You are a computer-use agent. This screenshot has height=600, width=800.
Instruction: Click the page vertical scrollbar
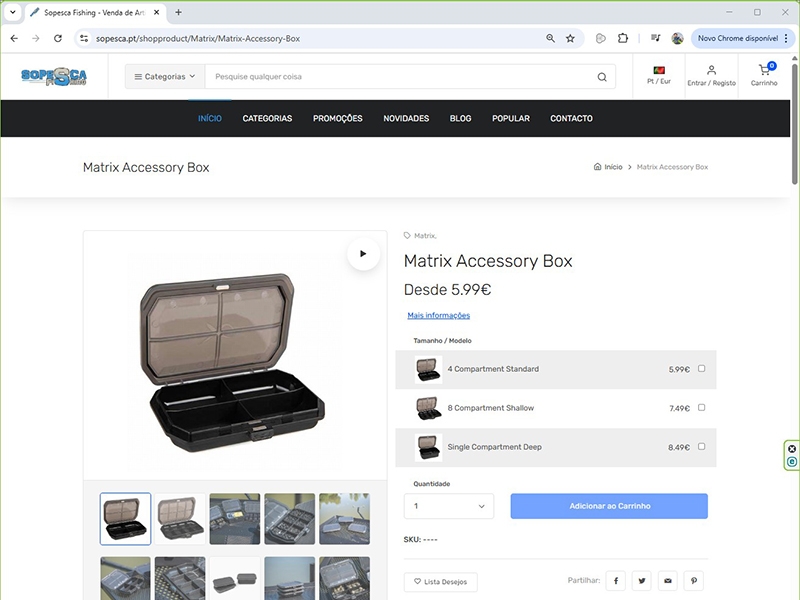click(794, 122)
